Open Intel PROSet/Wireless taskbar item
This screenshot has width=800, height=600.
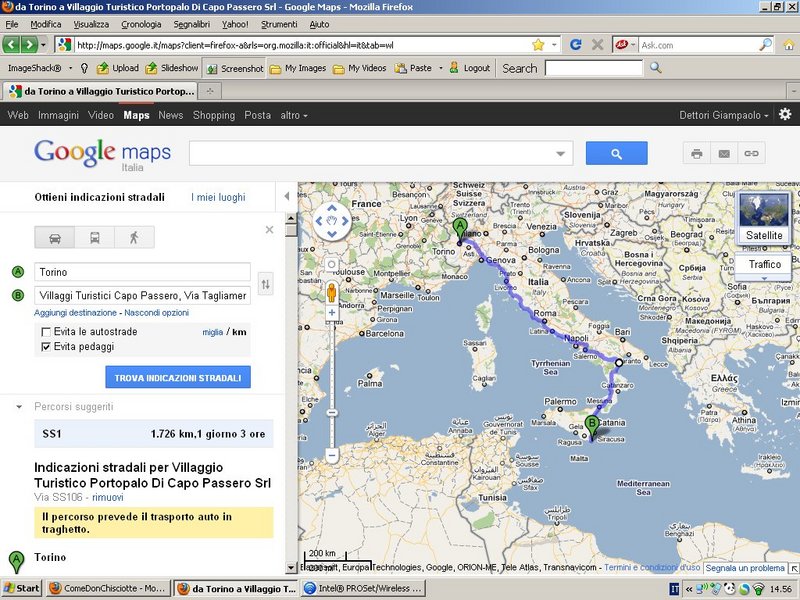pyautogui.click(x=363, y=588)
